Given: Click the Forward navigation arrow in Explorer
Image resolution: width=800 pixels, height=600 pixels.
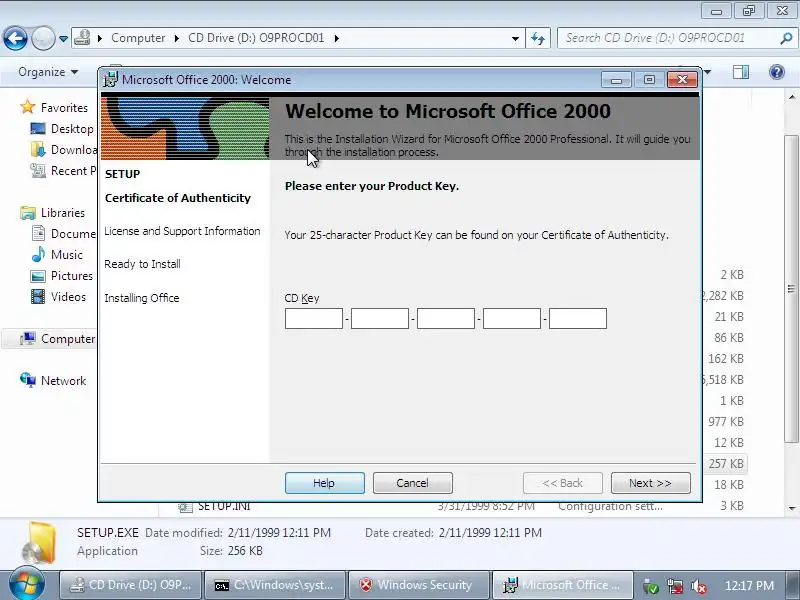Looking at the screenshot, I should click(x=43, y=38).
